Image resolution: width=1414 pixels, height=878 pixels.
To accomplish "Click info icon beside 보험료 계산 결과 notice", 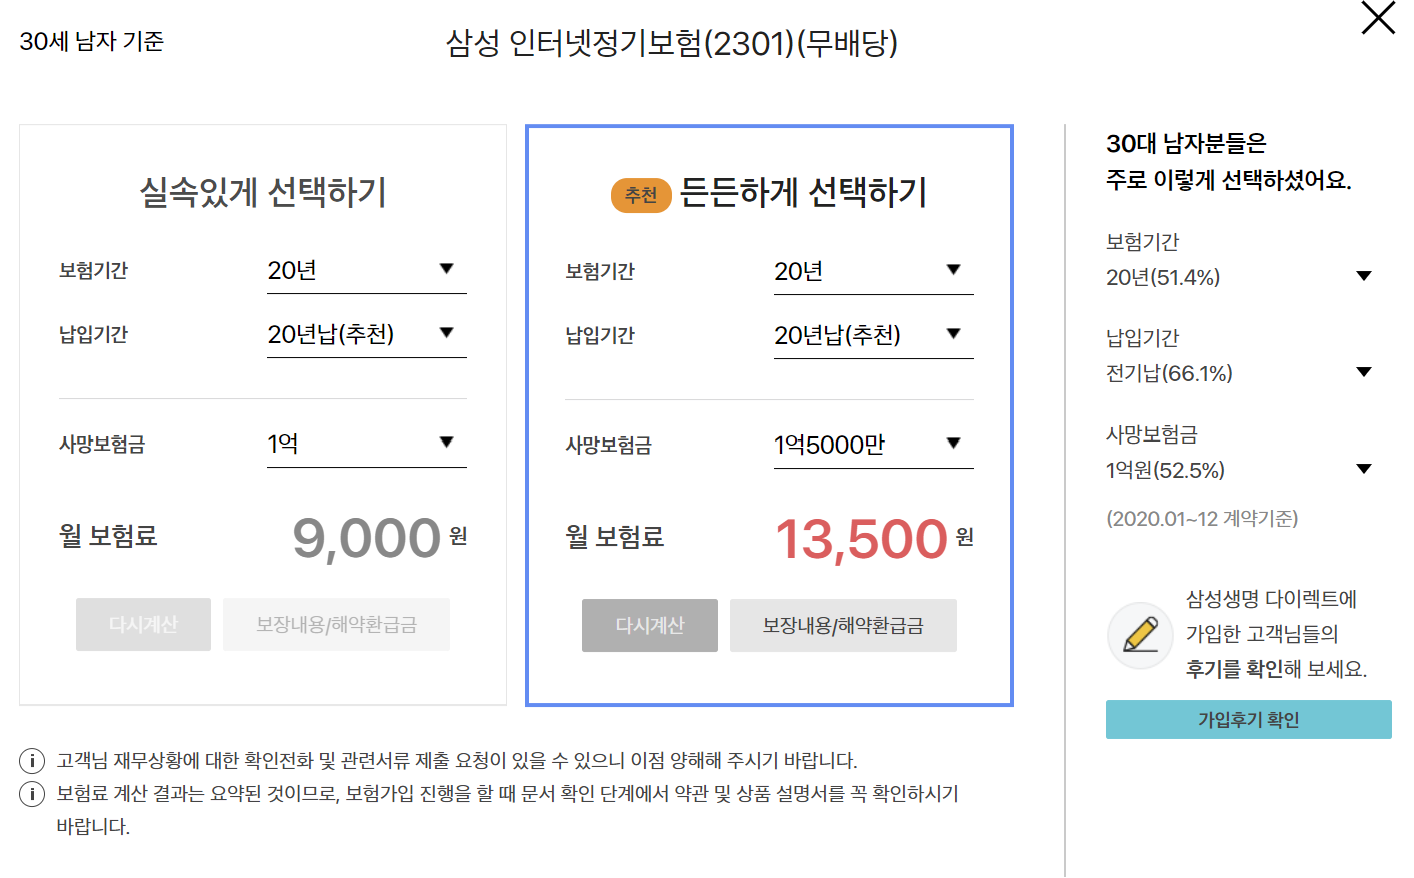I will coord(32,794).
